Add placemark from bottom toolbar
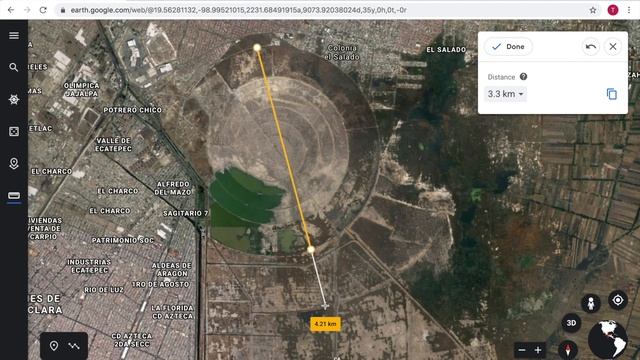The width and height of the screenshot is (640, 360). tap(53, 346)
